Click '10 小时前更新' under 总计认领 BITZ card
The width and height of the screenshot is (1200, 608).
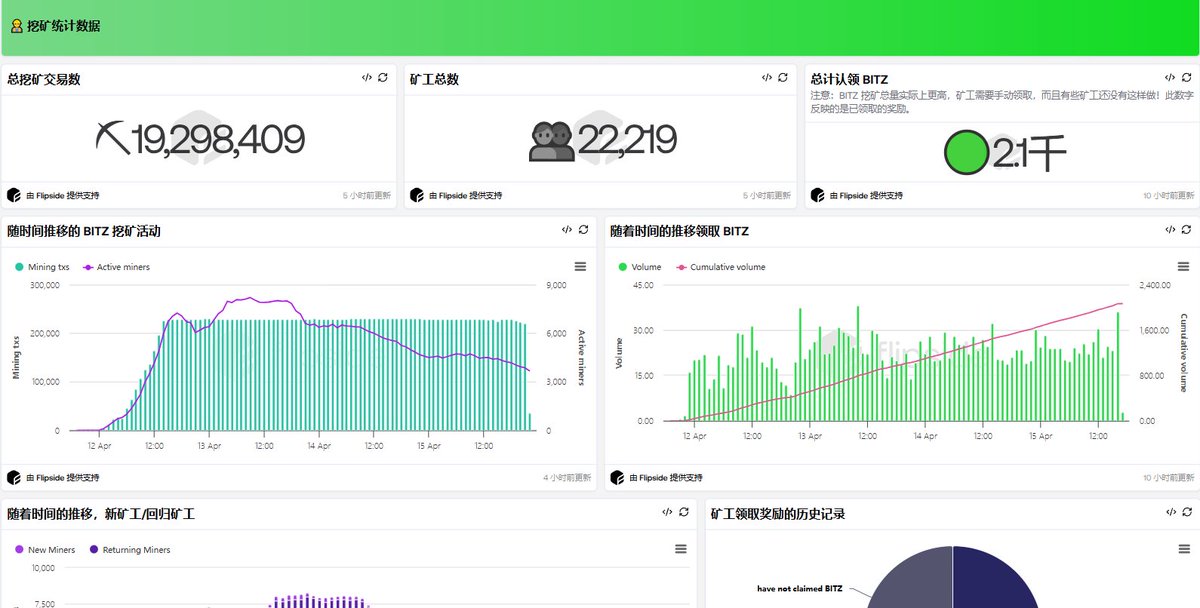1169,196
